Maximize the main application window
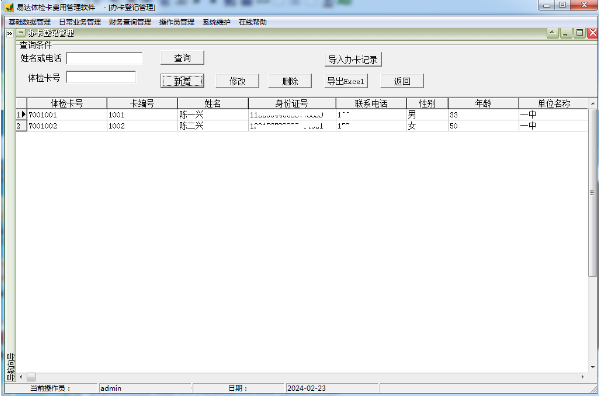This screenshot has width=599, height=398. 563,5
